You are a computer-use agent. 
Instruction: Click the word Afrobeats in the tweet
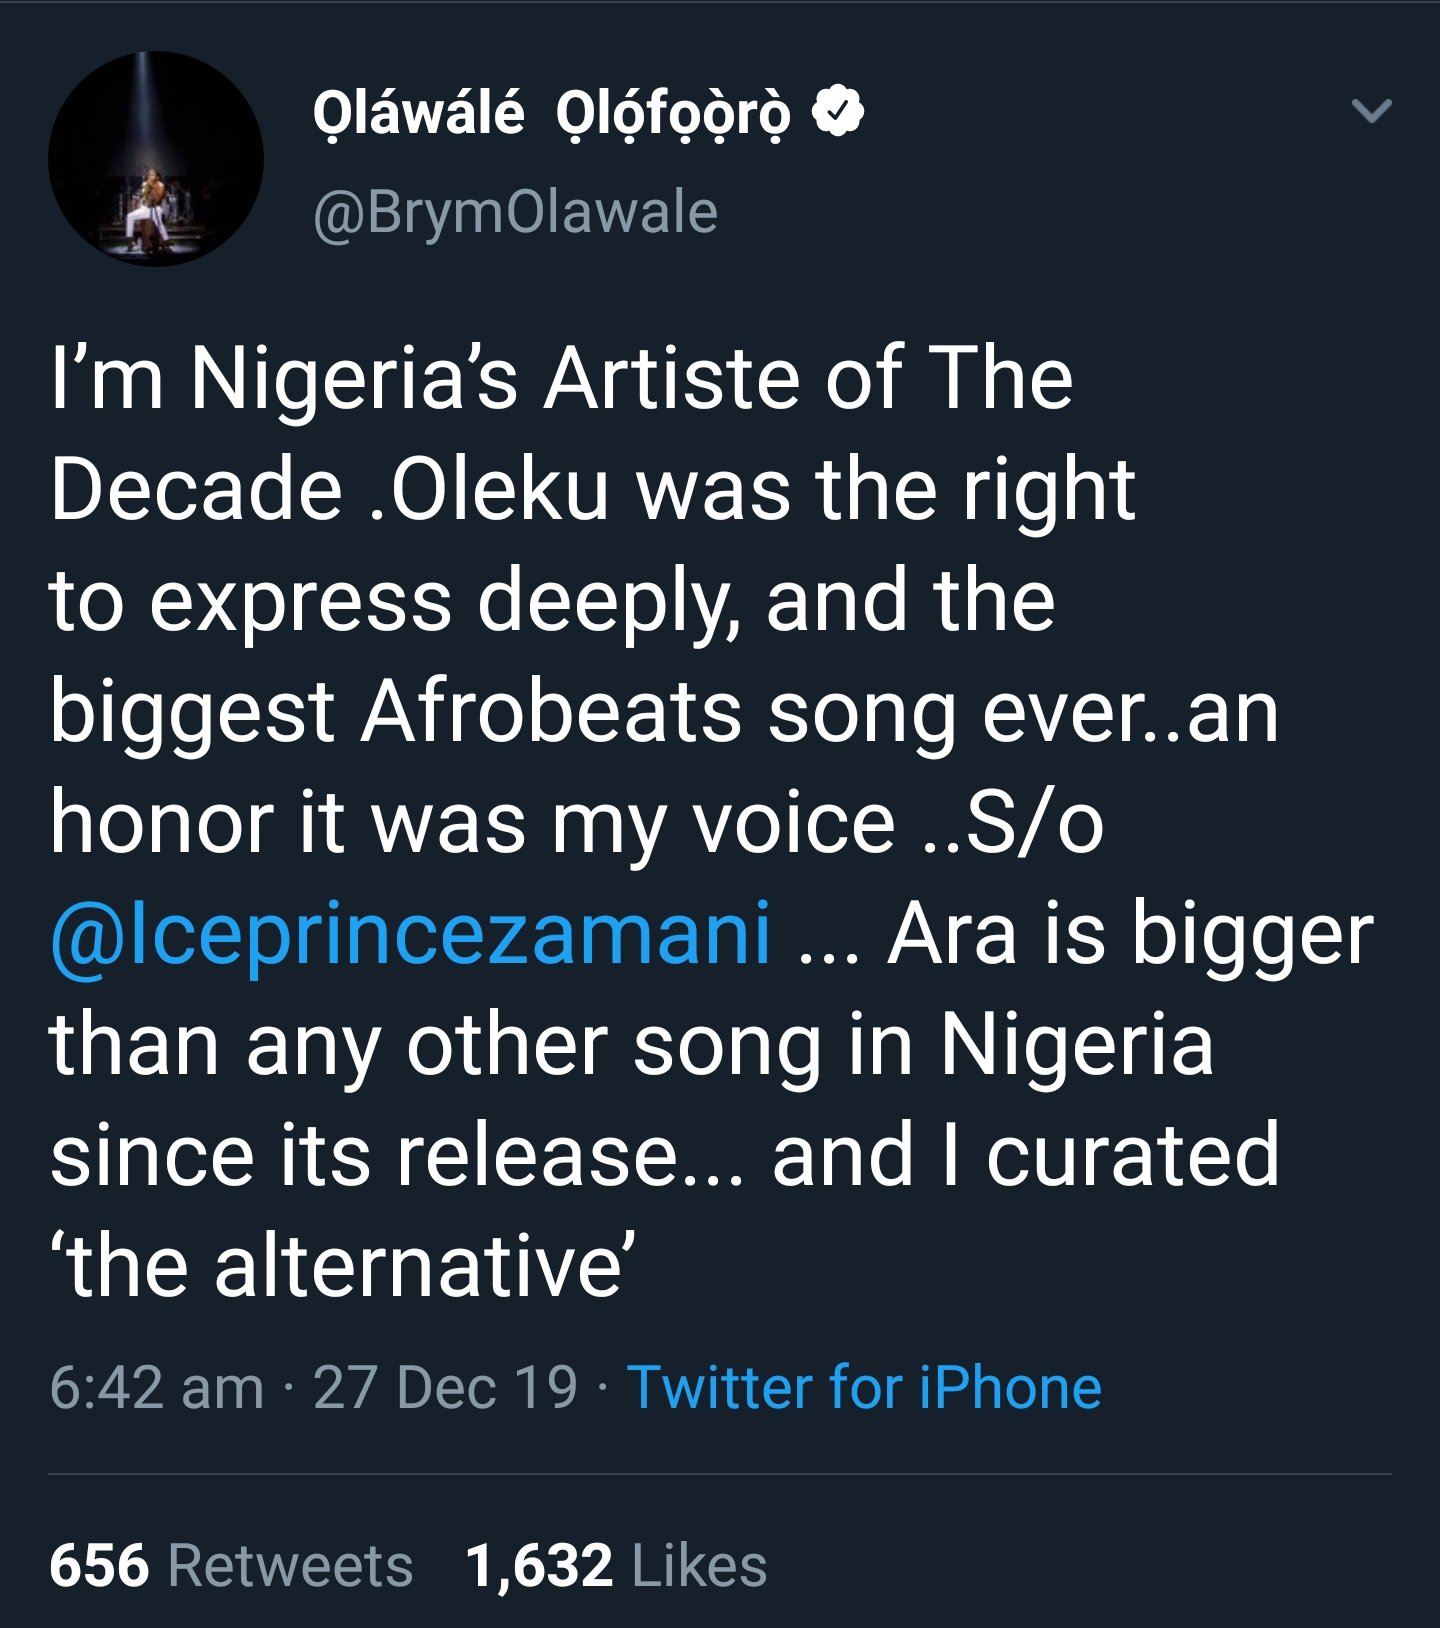coord(551,712)
